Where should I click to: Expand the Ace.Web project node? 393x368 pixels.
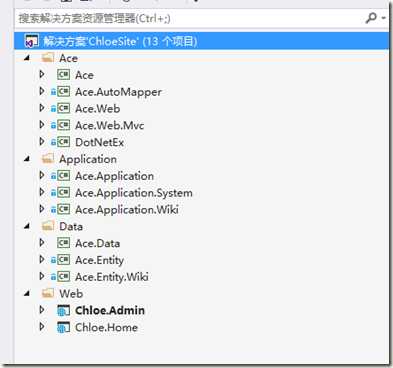click(42, 108)
